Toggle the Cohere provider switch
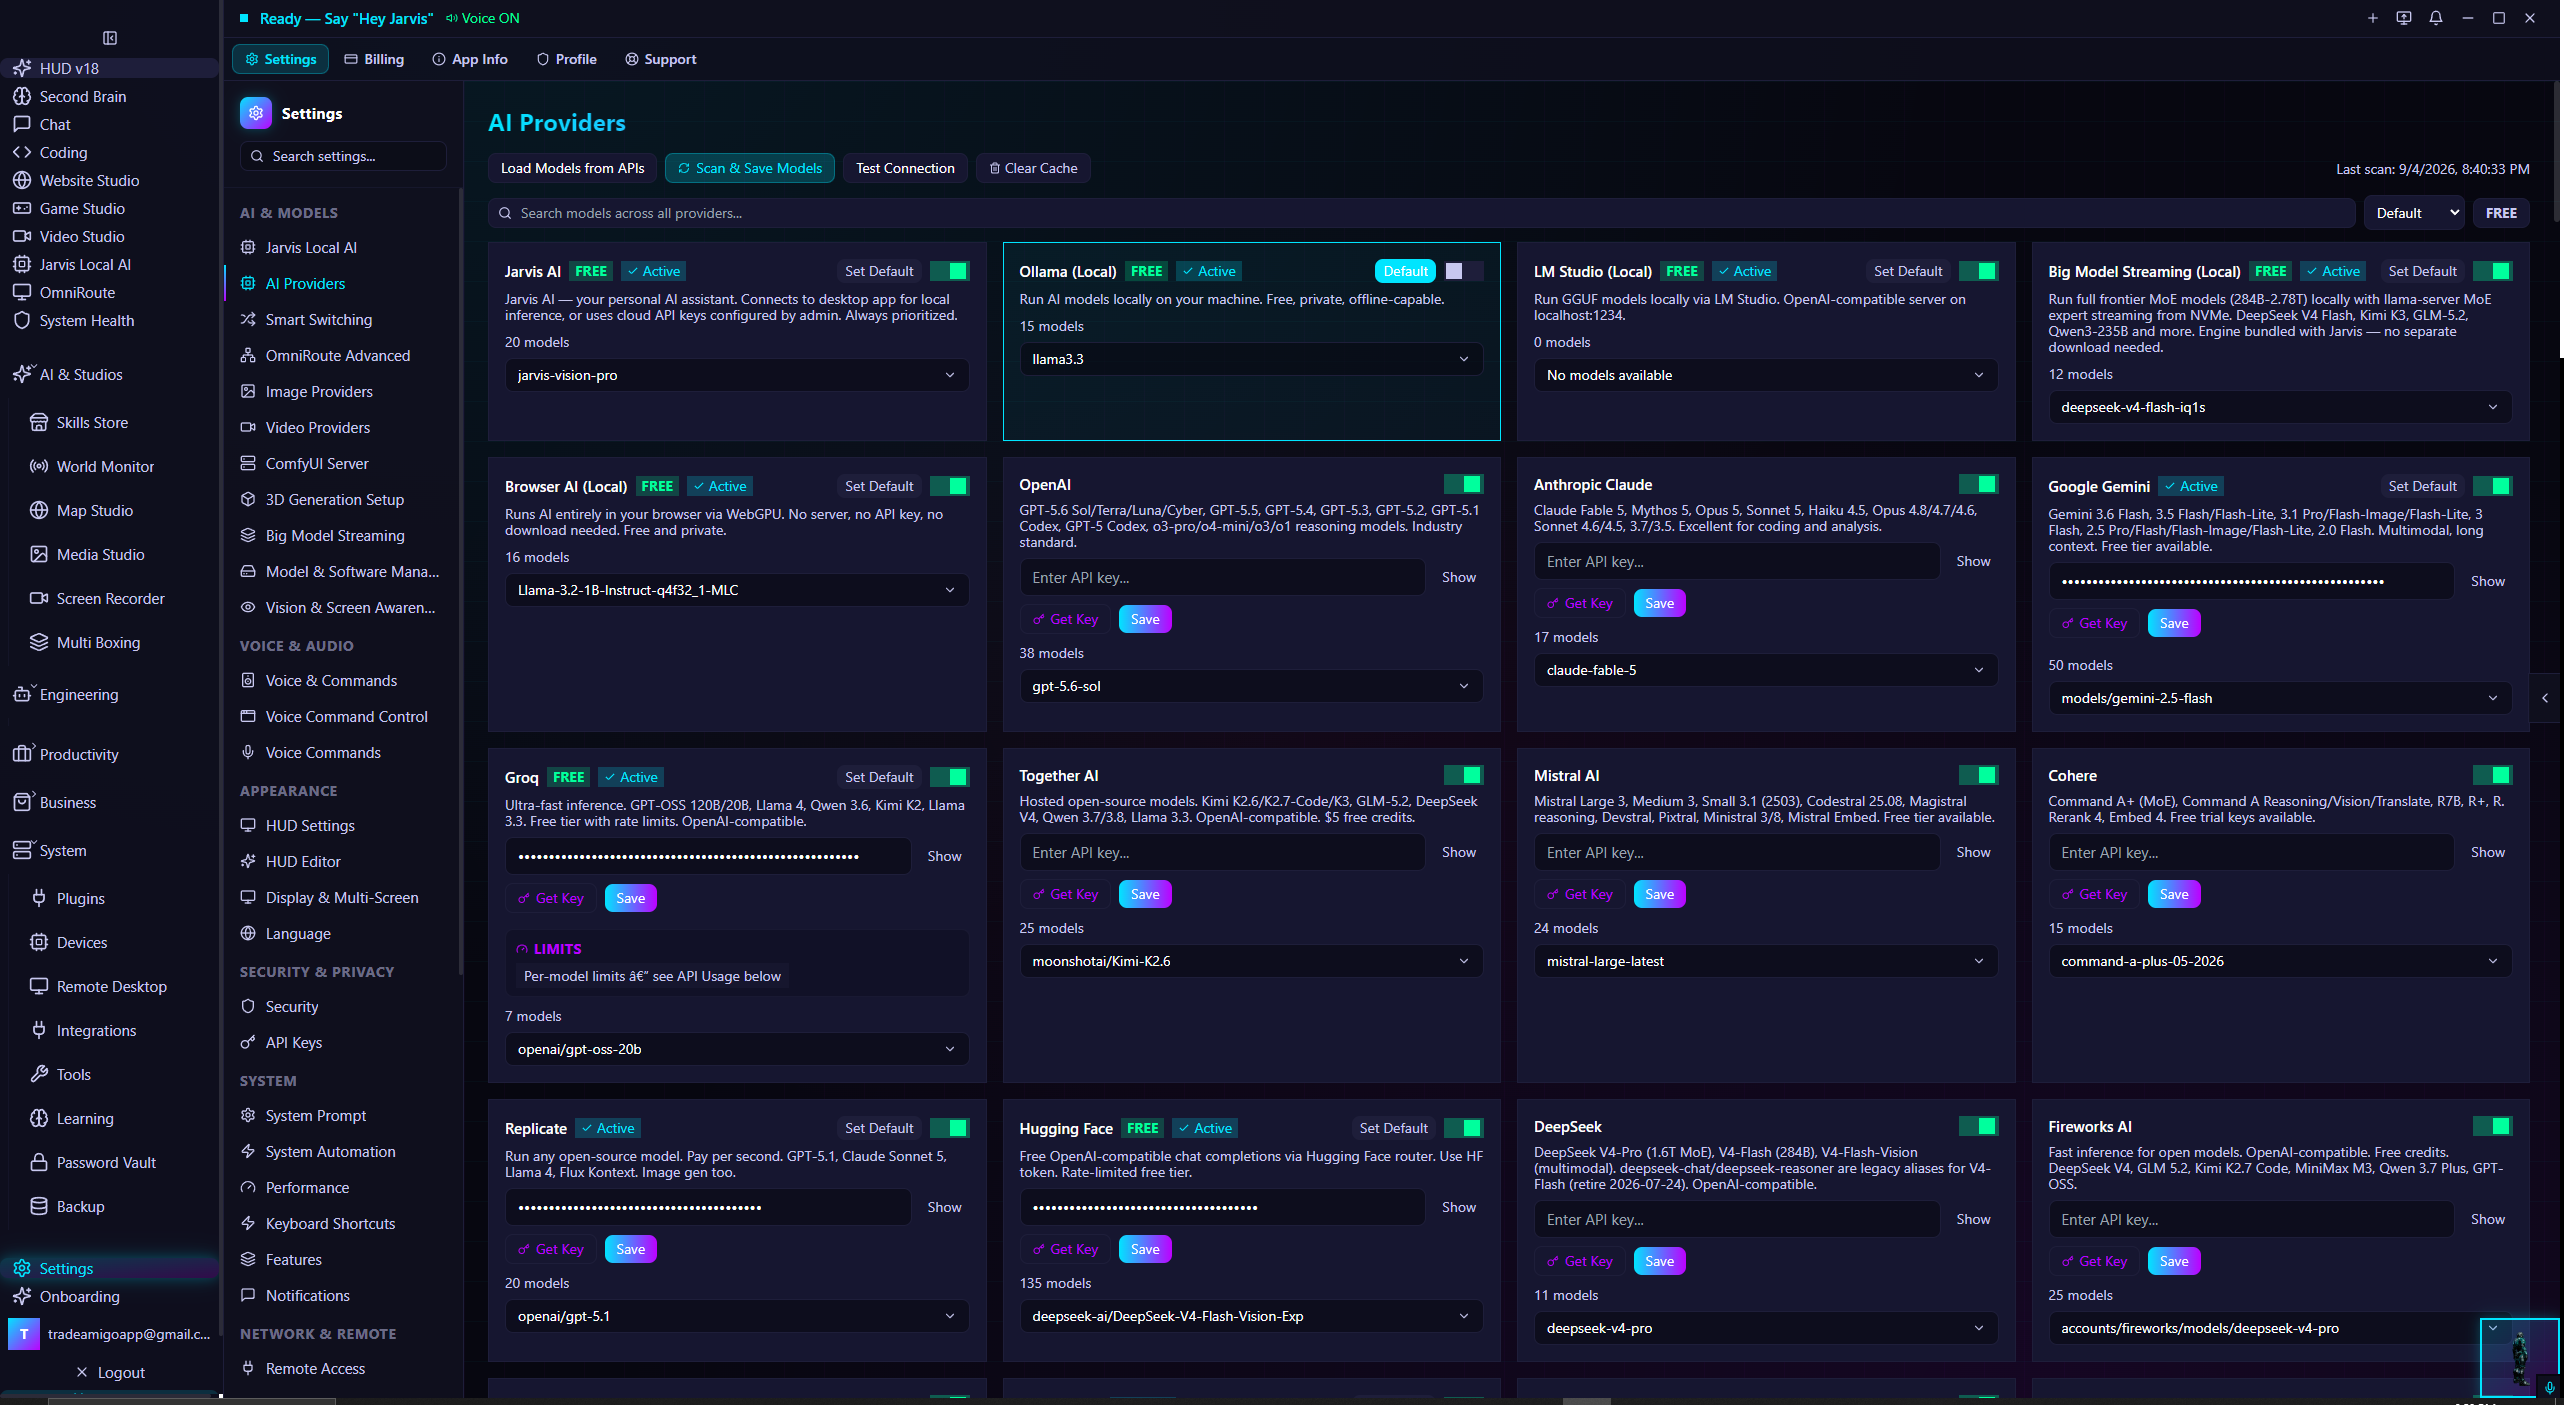 (x=2492, y=775)
